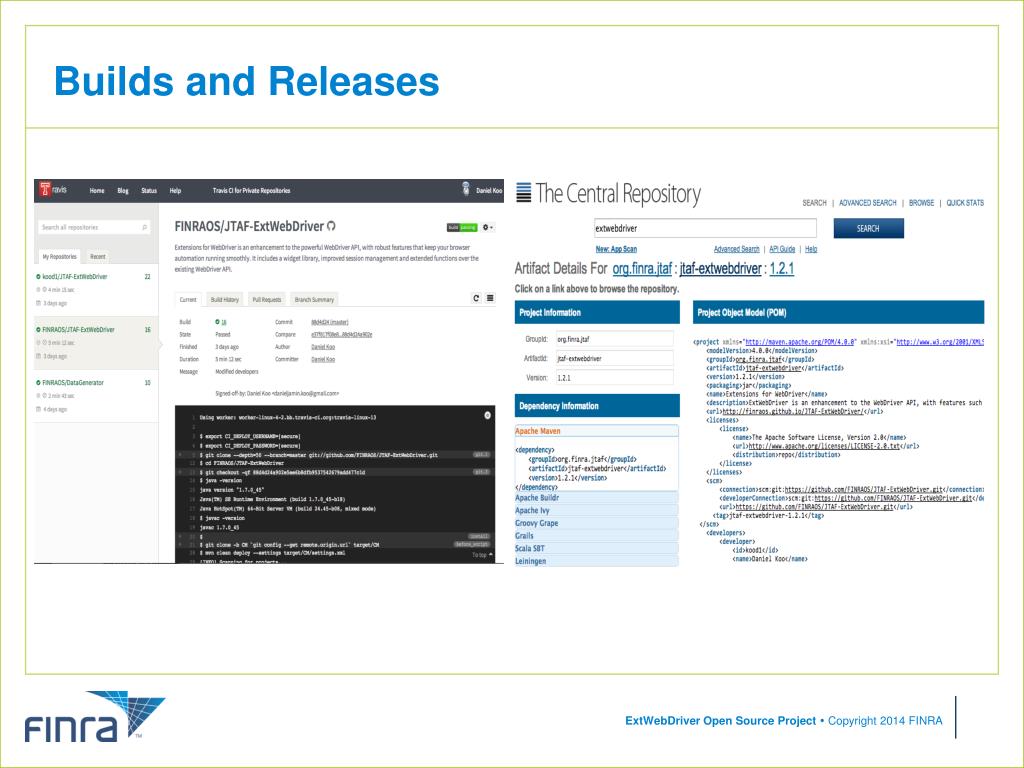1024x768 pixels.
Task: Open BROWSE in top navigation
Action: coord(921,203)
